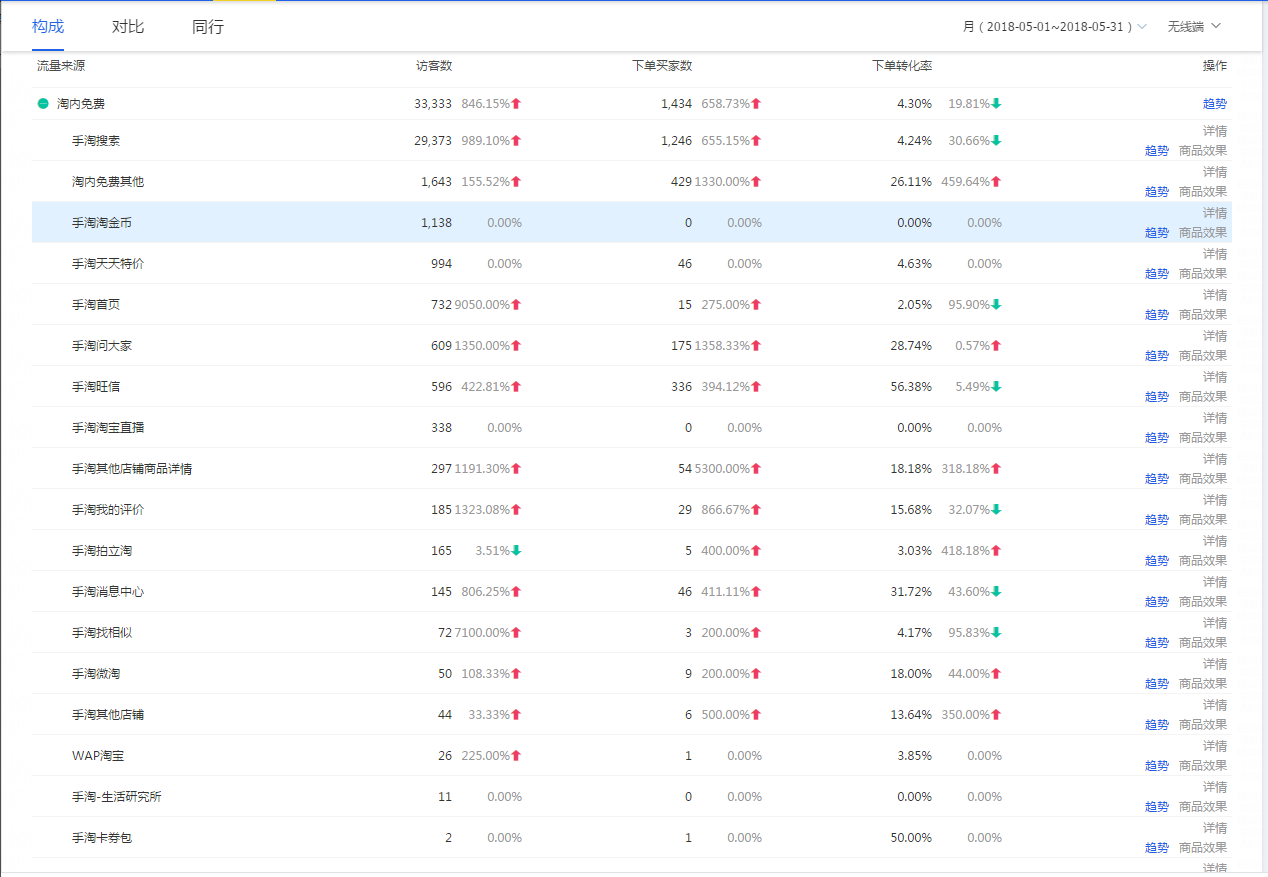Open 趋势 link for 淘内免费 row

[1214, 104]
